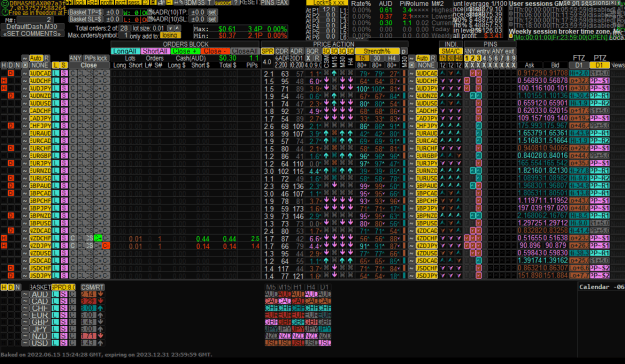The width and height of the screenshot is (625, 364).
Task: Toggle the 'only add to: losing' button
Action: (170, 35)
